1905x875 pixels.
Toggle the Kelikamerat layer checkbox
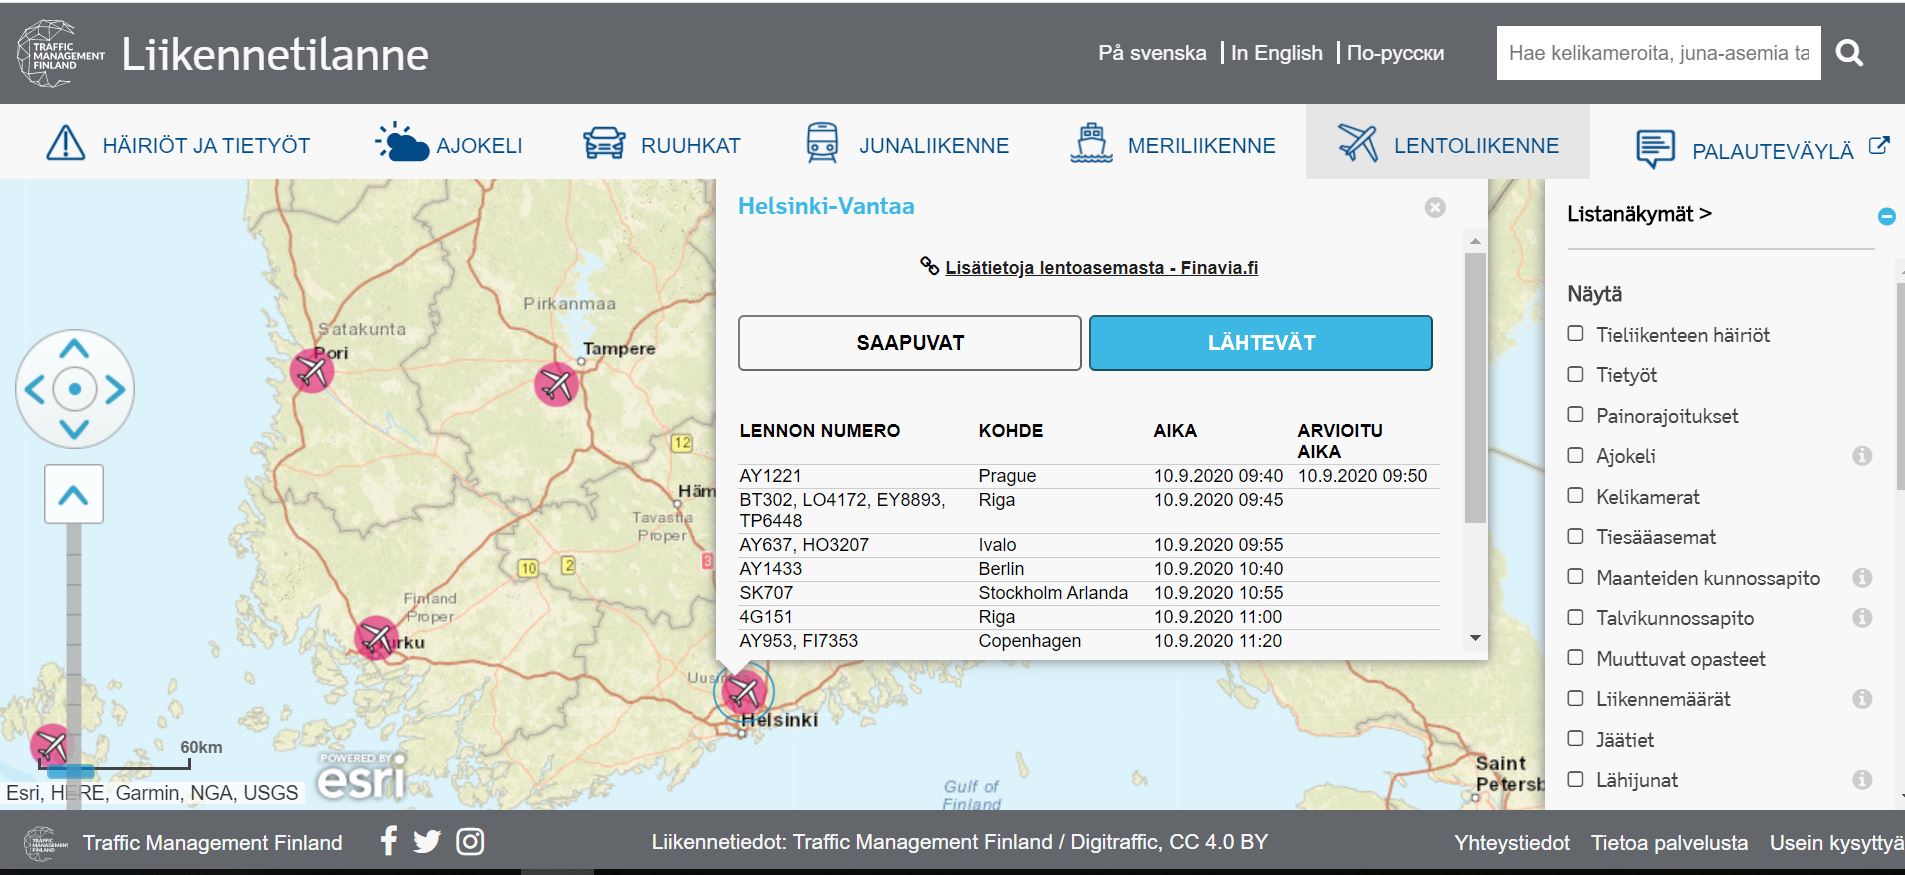[x=1576, y=496]
